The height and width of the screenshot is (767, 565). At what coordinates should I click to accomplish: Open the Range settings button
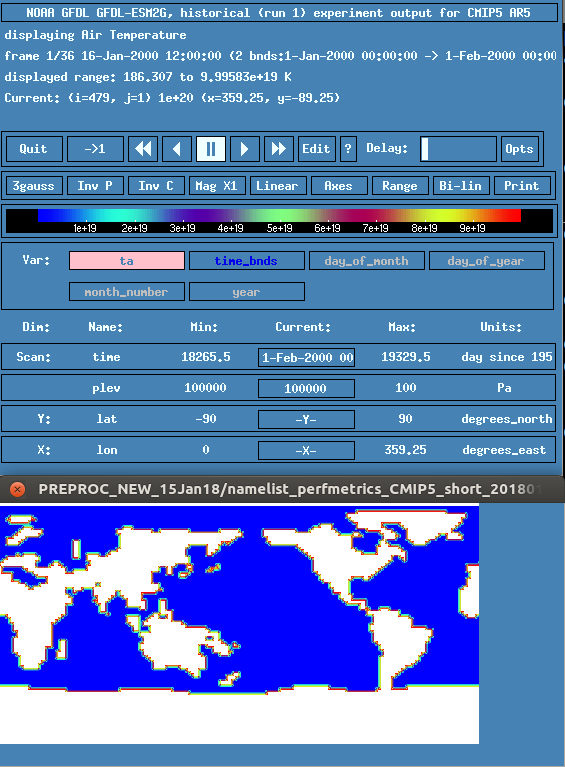click(401, 186)
